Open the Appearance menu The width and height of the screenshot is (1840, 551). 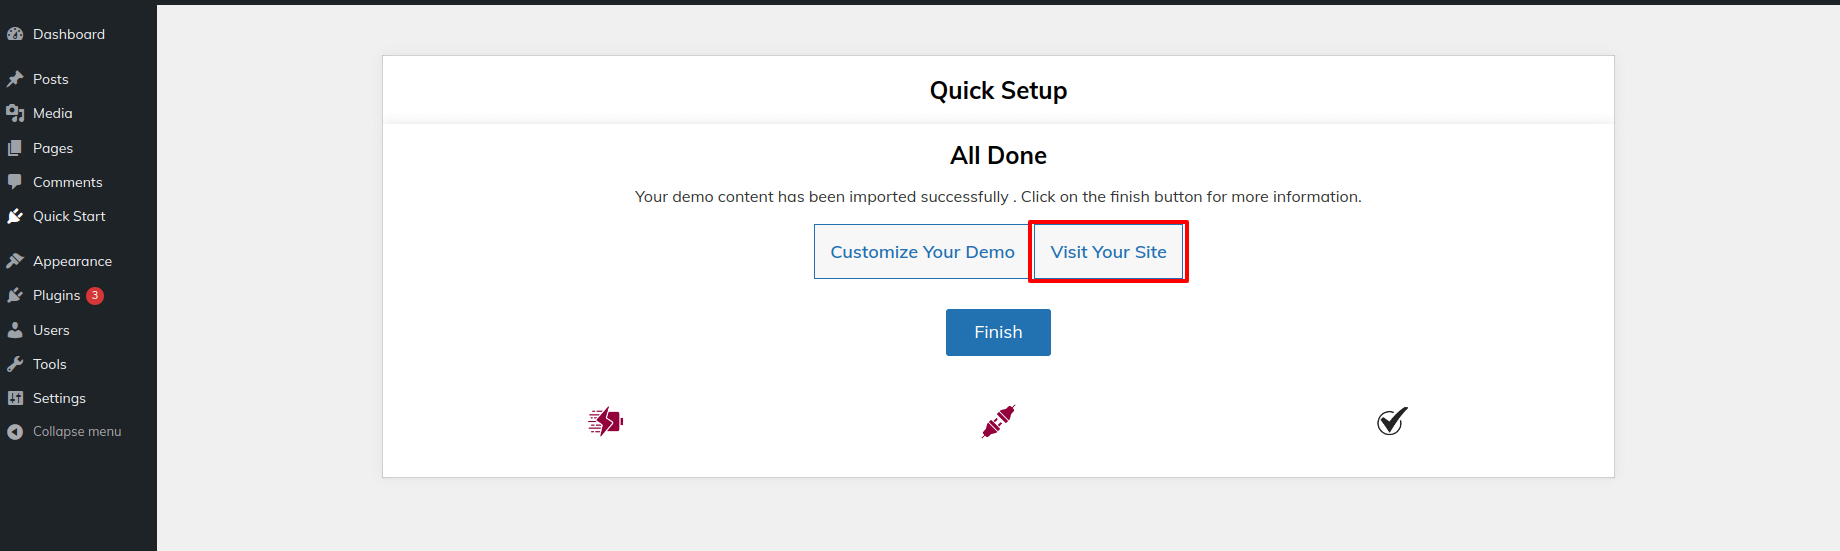(72, 261)
